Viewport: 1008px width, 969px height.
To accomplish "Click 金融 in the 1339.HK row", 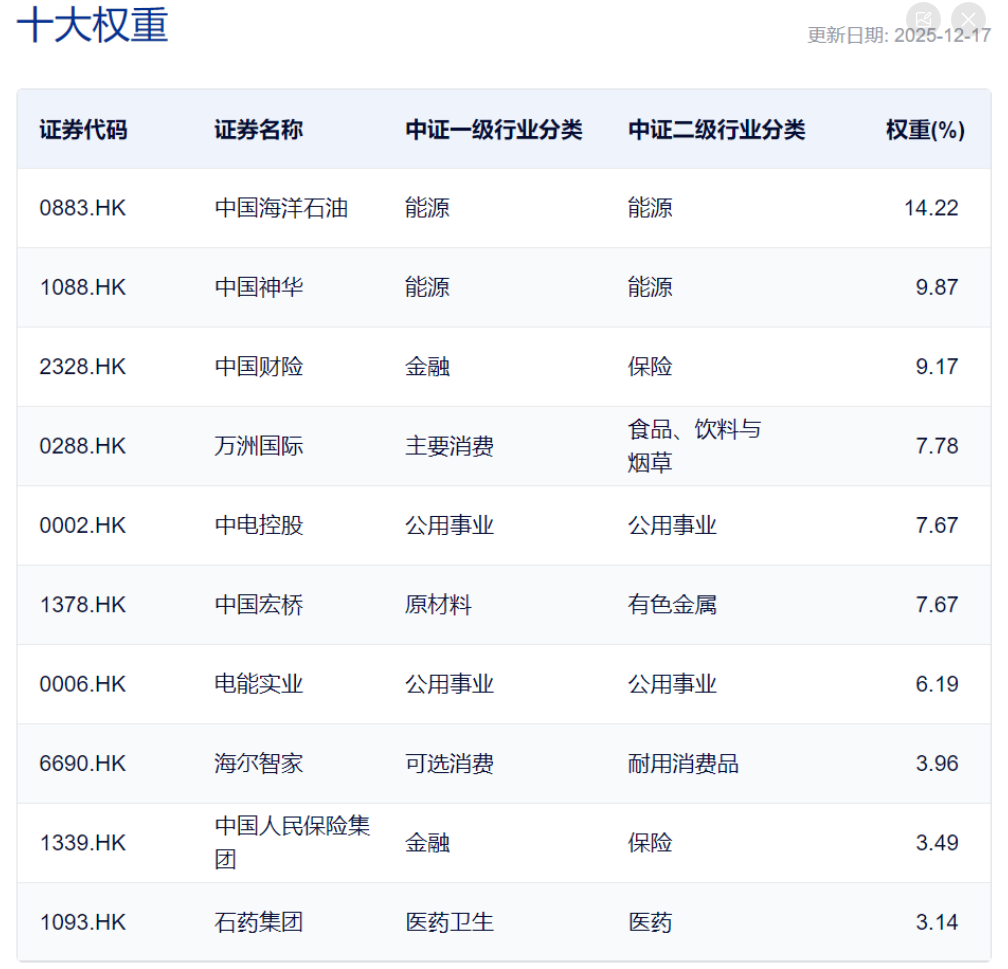I will (427, 843).
